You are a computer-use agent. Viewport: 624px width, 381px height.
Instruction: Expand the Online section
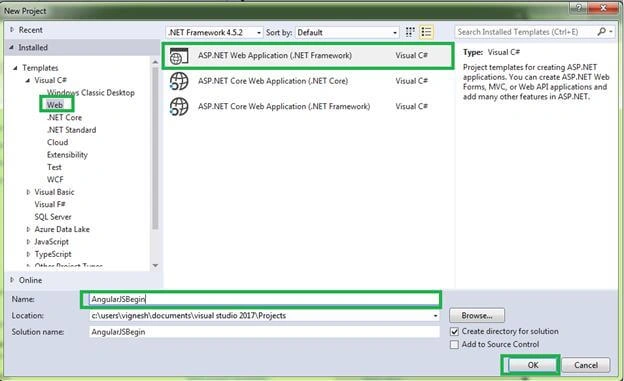(12, 280)
